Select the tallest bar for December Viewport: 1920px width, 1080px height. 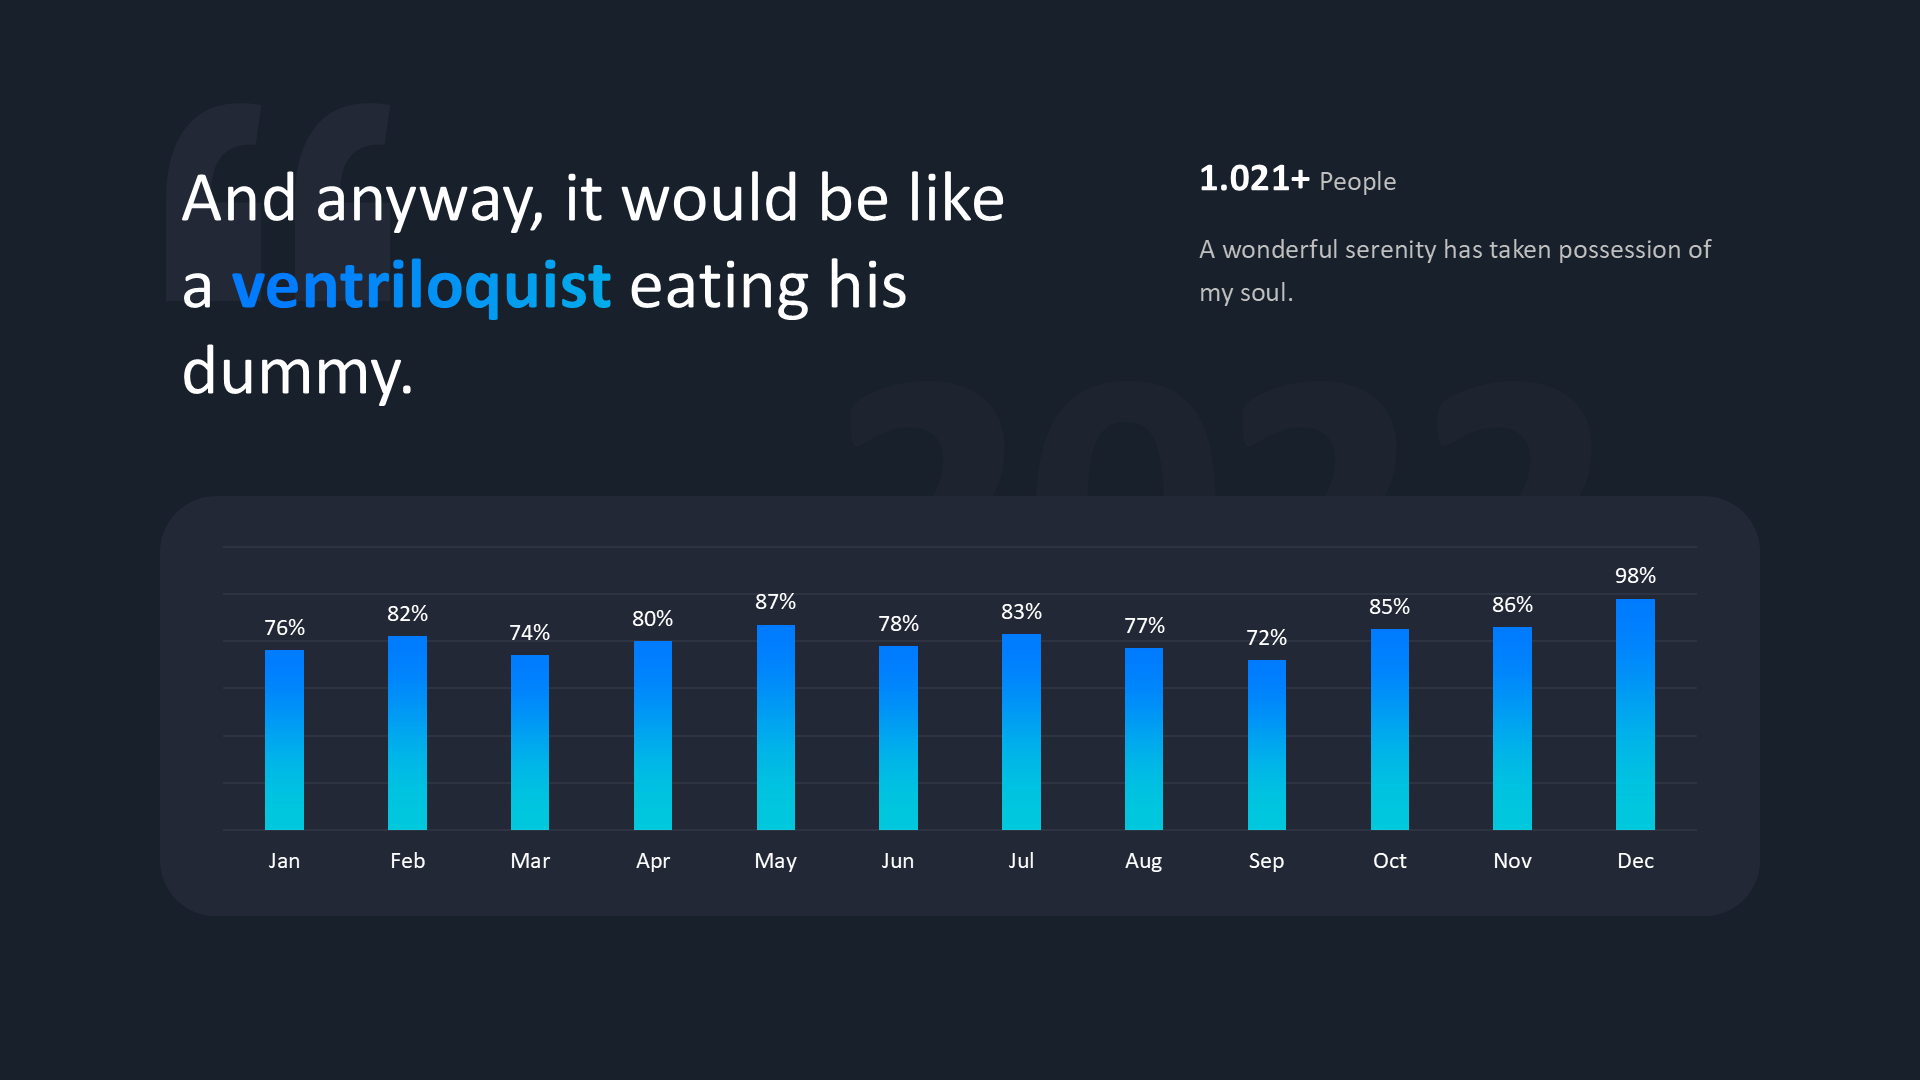(1635, 714)
